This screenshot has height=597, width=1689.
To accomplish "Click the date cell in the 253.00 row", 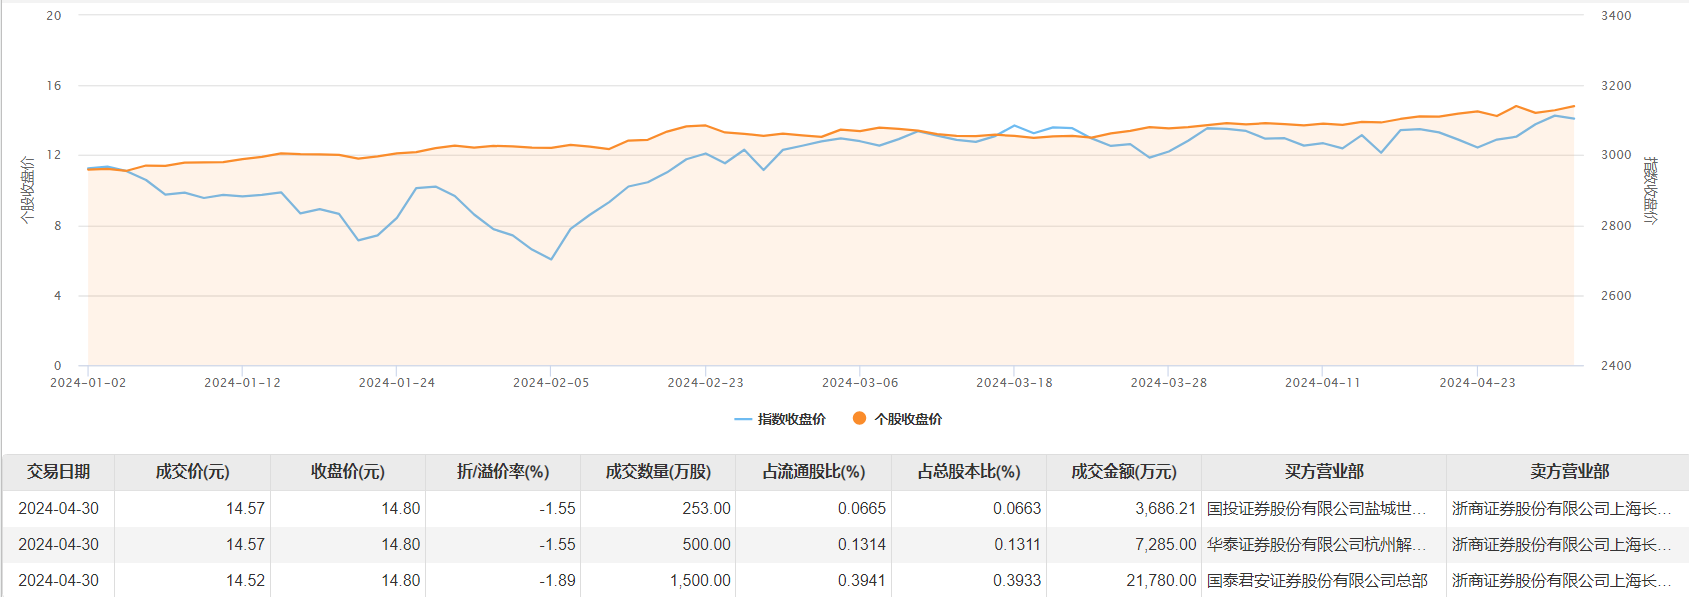I will coord(58,508).
